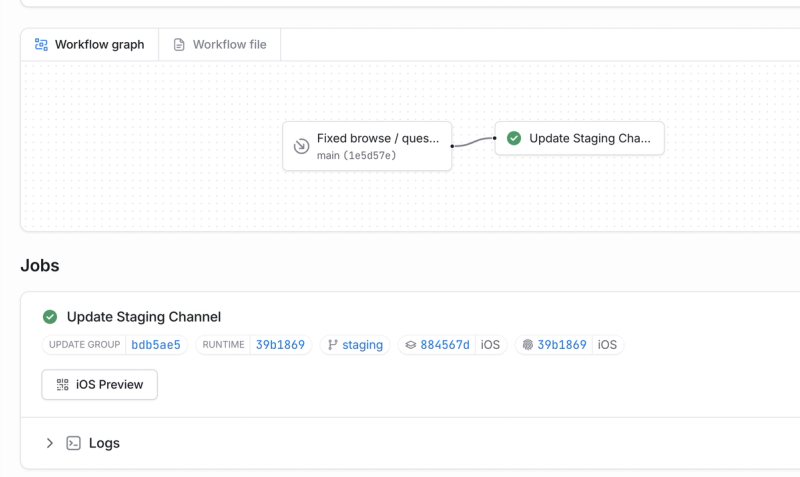The height and width of the screenshot is (477, 800).
Task: Open runtime 39b1869 link
Action: click(280, 345)
